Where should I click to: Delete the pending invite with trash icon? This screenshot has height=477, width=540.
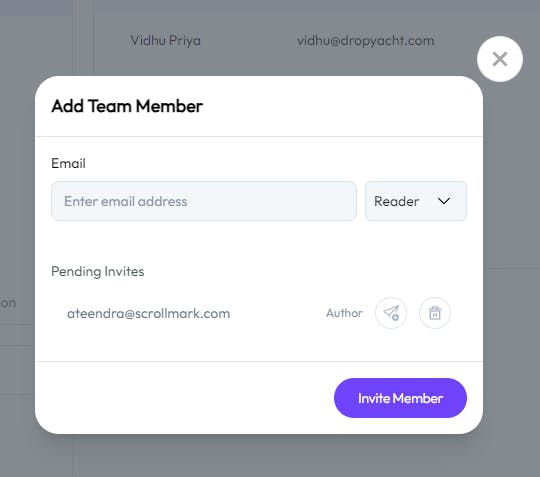pyautogui.click(x=435, y=313)
